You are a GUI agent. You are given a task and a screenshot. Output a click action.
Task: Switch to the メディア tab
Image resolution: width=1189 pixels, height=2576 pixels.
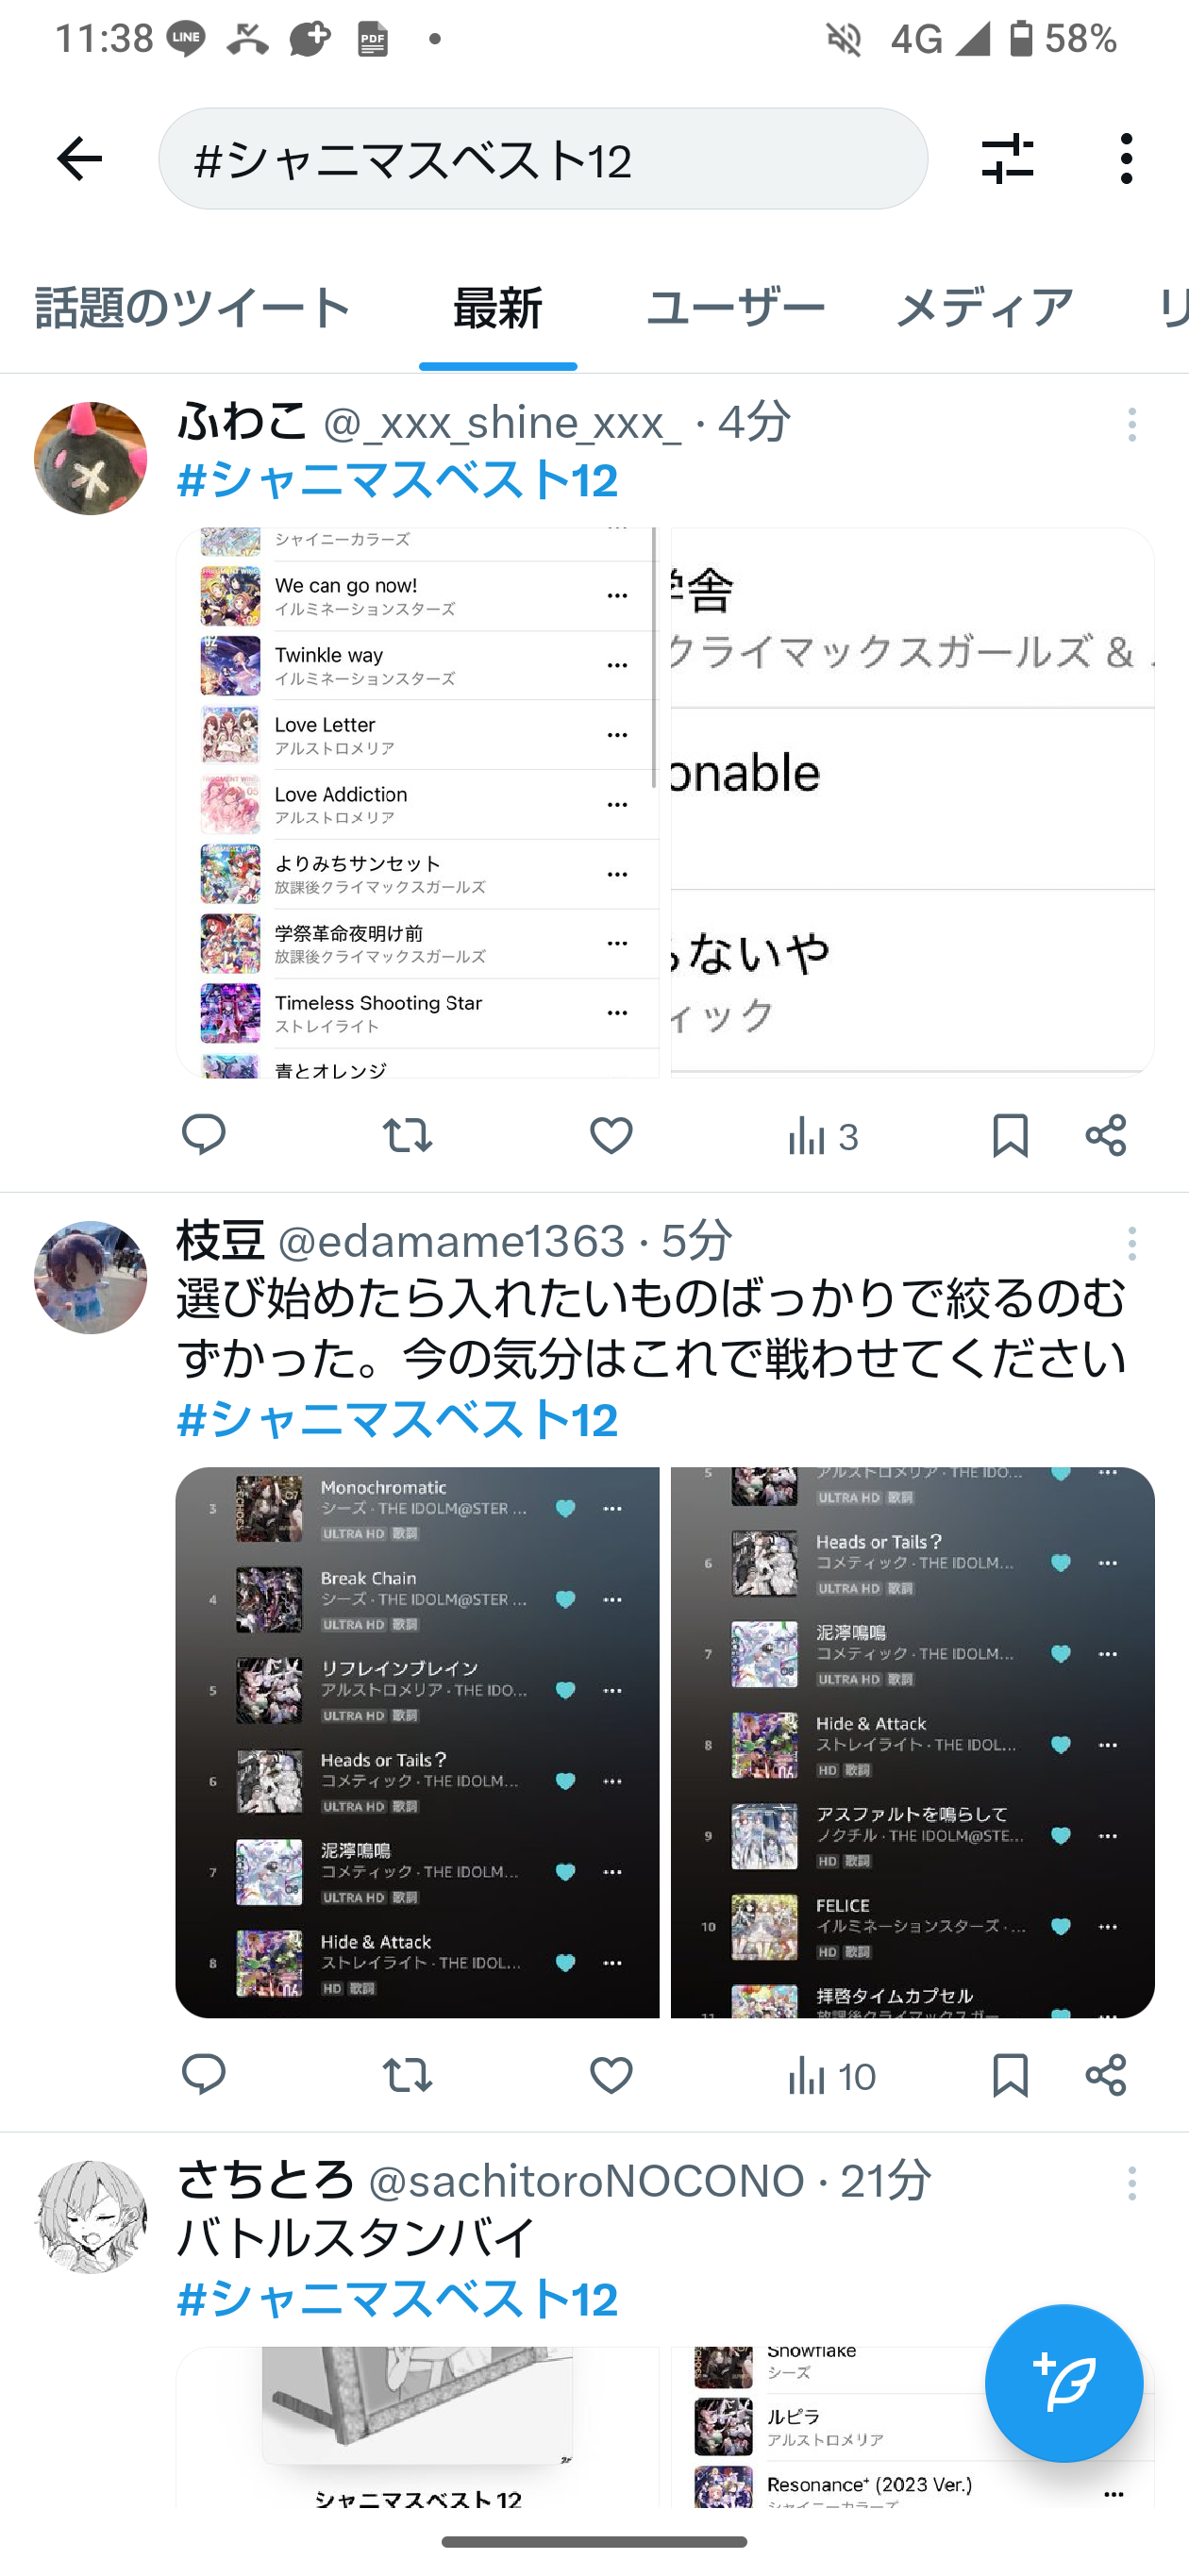pos(984,308)
